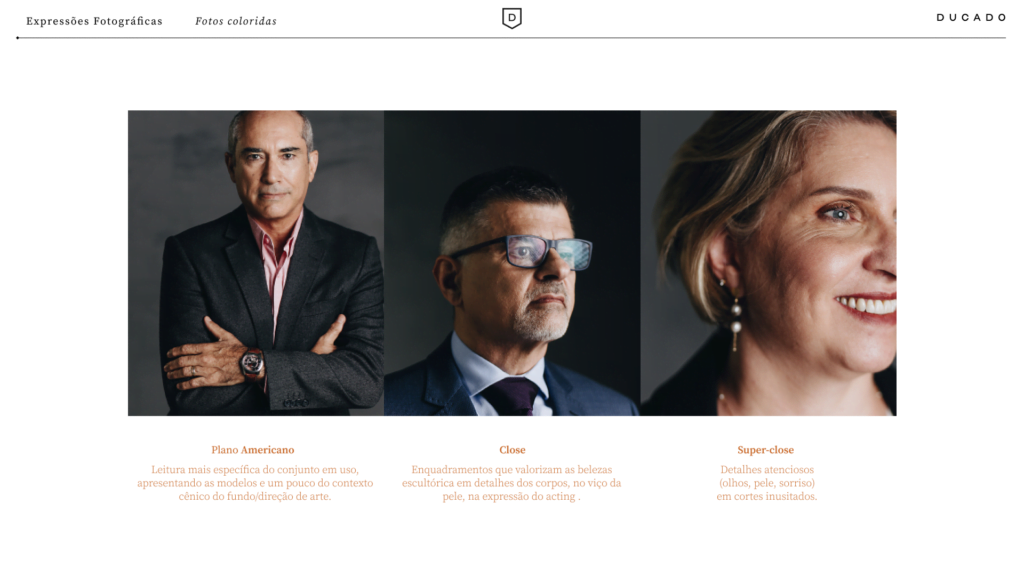The width and height of the screenshot is (1024, 576).
Task: Click the Enquadramentos description text
Action: (x=511, y=483)
